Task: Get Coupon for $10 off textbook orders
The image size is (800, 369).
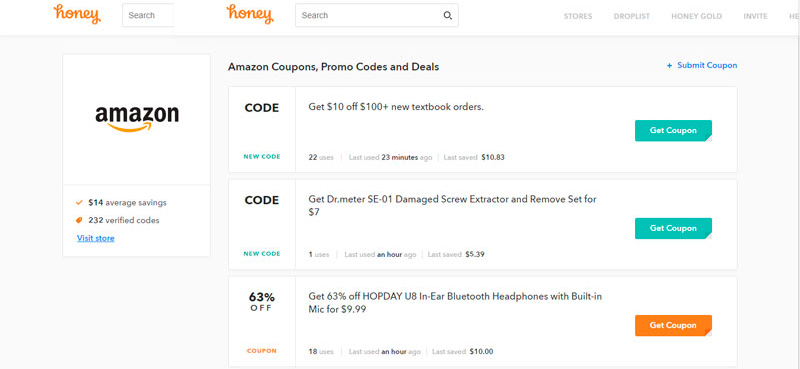Action: point(673,131)
